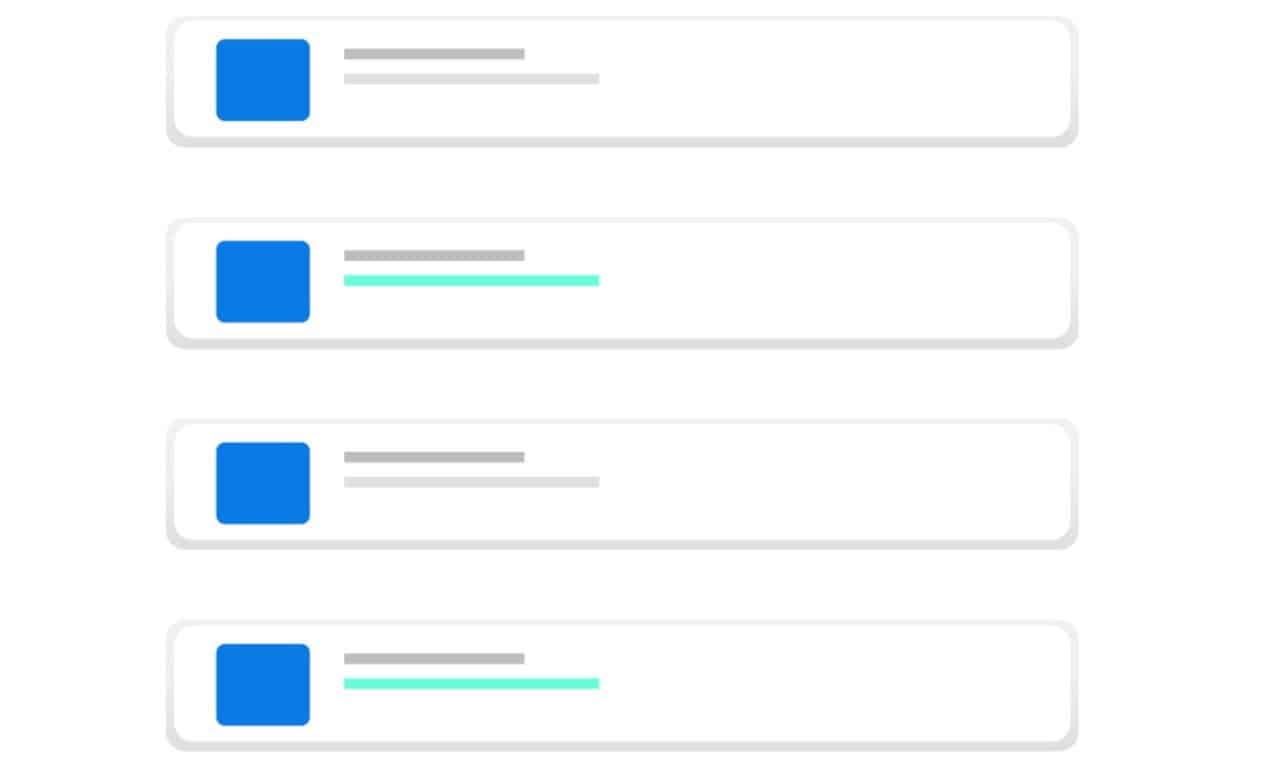Select the second card's blue square icon

click(x=262, y=281)
